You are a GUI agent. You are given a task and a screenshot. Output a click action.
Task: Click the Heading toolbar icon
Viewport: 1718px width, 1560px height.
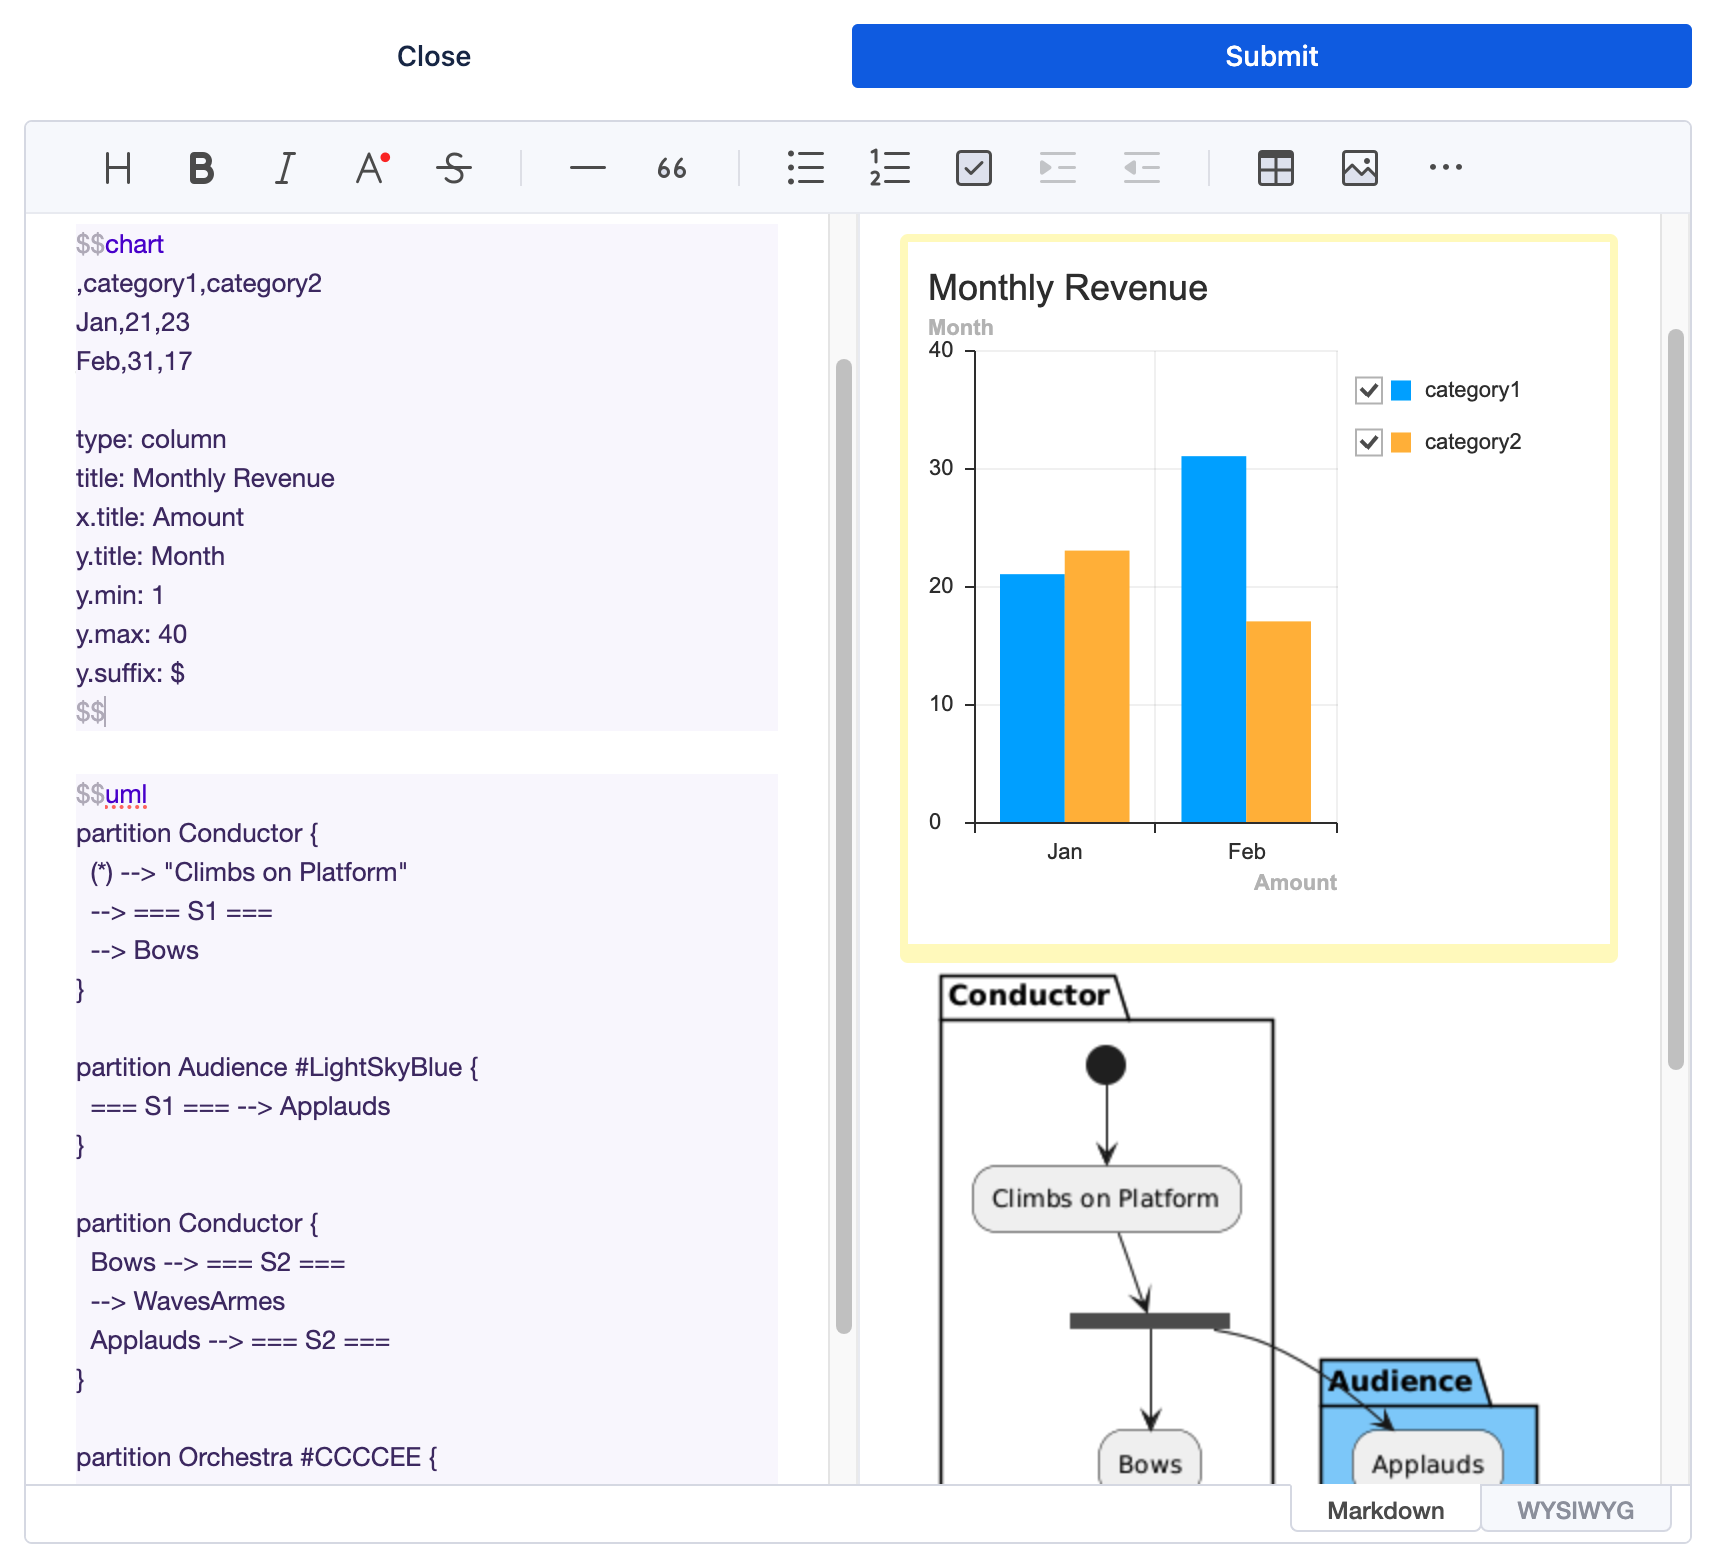(118, 168)
